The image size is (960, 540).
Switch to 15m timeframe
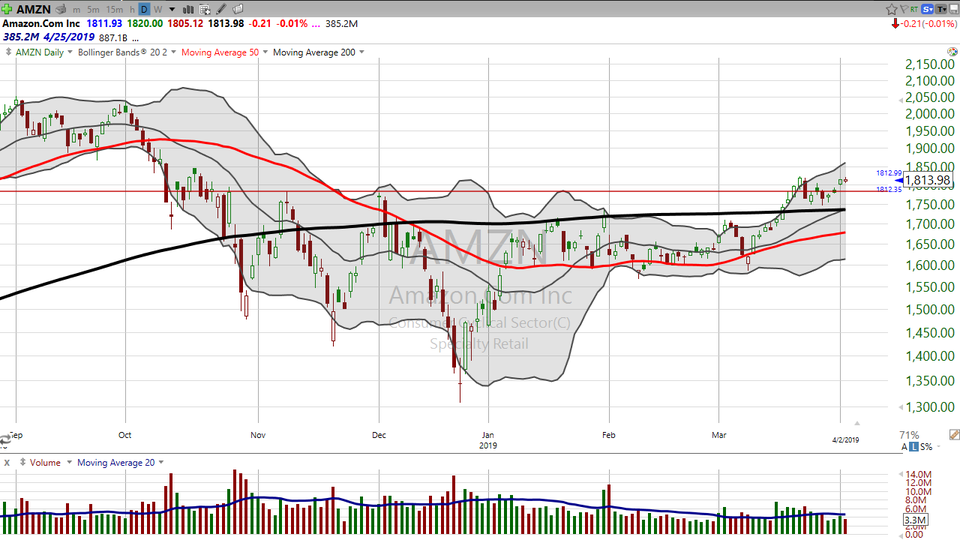[x=114, y=9]
